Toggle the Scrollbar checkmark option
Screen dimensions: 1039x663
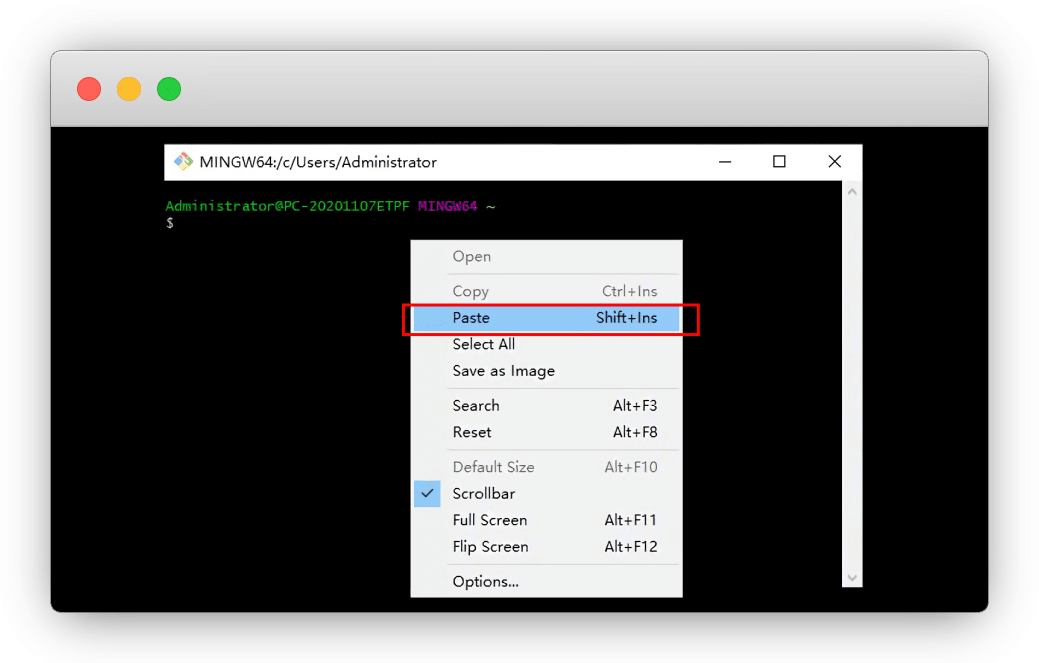pos(484,494)
